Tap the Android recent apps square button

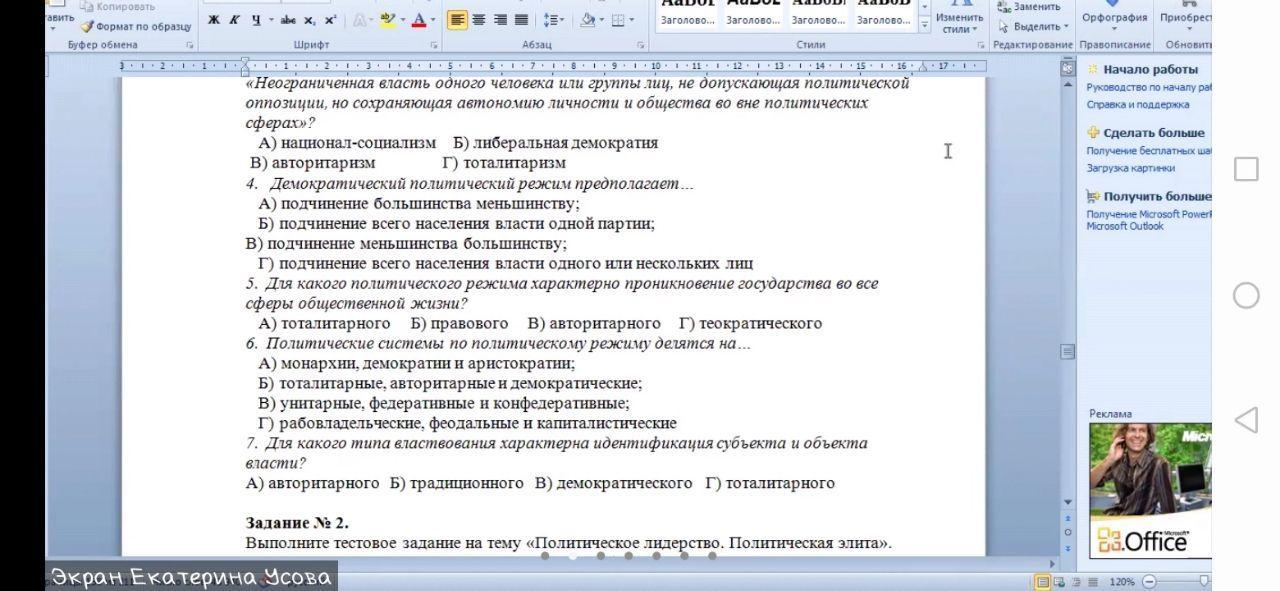point(1246,169)
